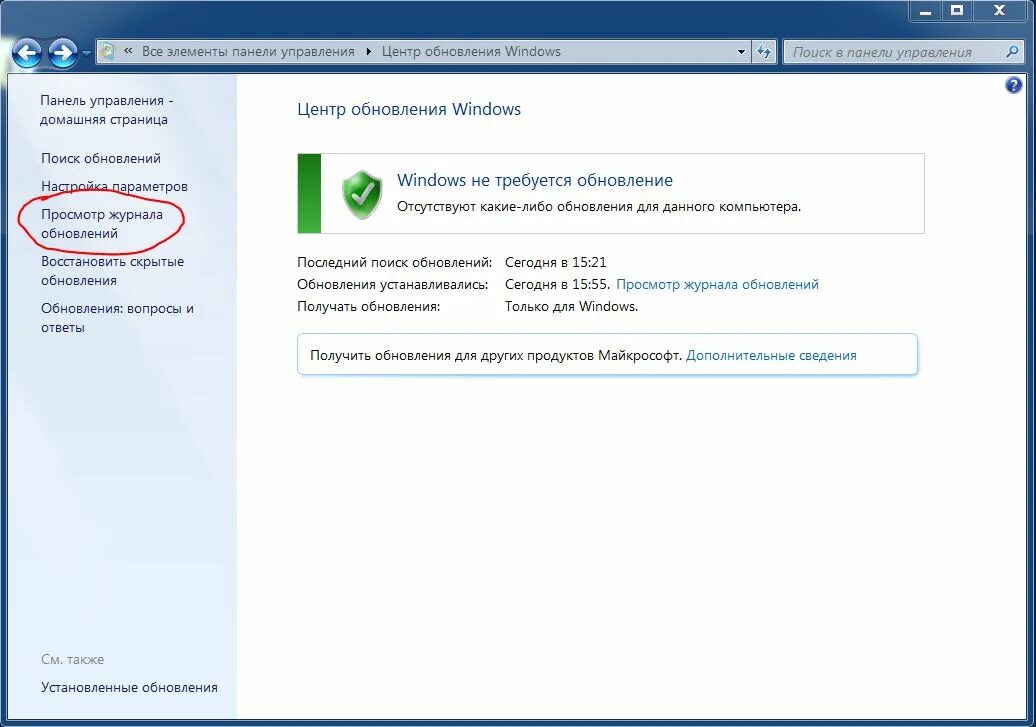Open 'Настройка параметров' in the sidebar
The image size is (1036, 727).
coord(114,186)
